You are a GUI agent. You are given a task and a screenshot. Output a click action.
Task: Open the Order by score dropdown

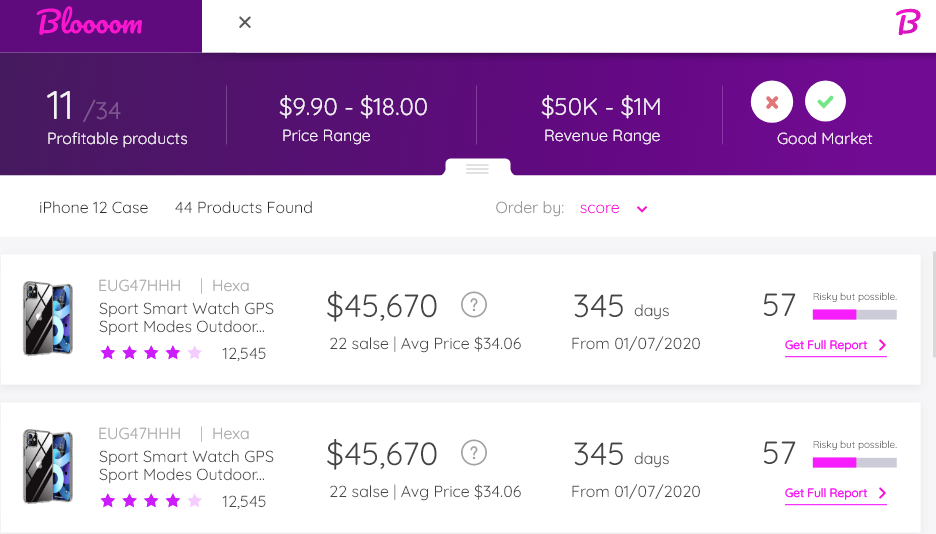600,208
